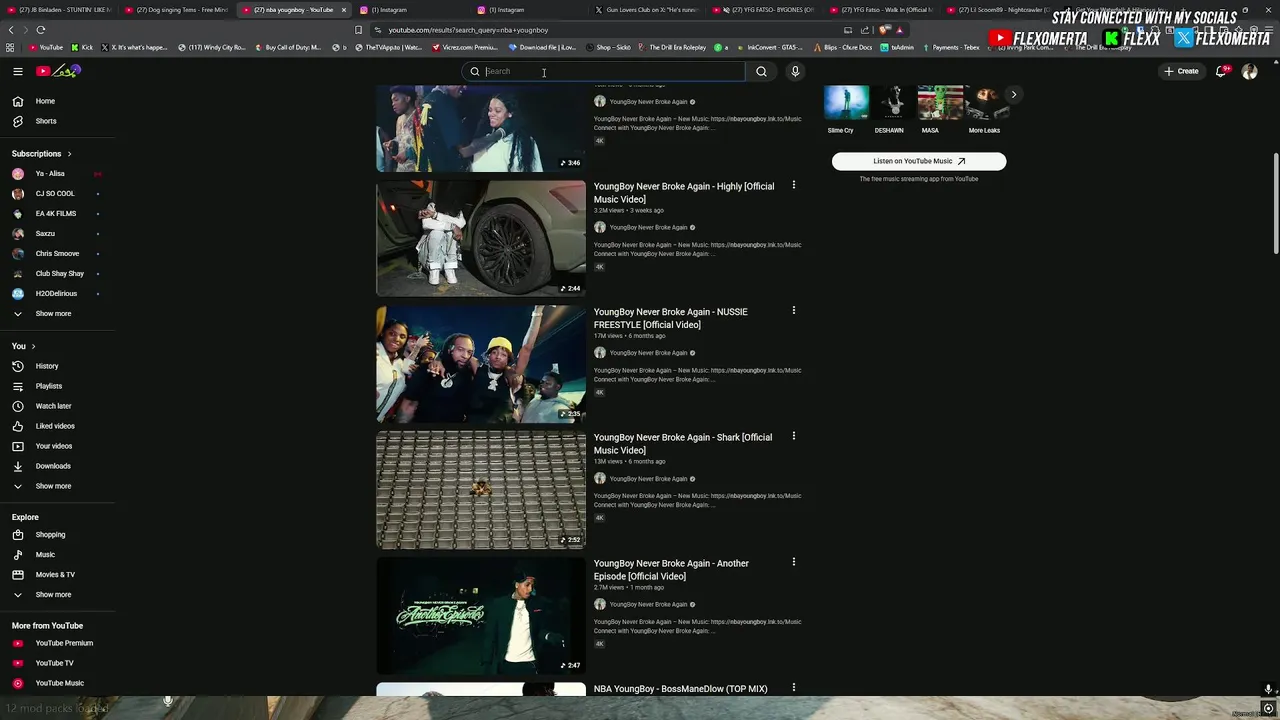The height and width of the screenshot is (720, 1280).
Task: Open YouTube Music sidebar link
Action: (x=58, y=683)
